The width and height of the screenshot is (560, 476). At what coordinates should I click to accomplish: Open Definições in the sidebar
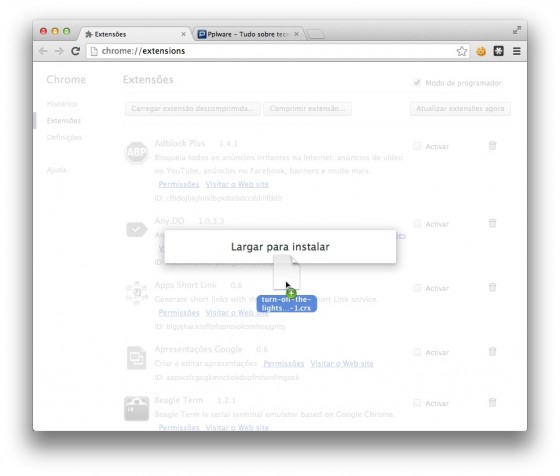point(64,137)
